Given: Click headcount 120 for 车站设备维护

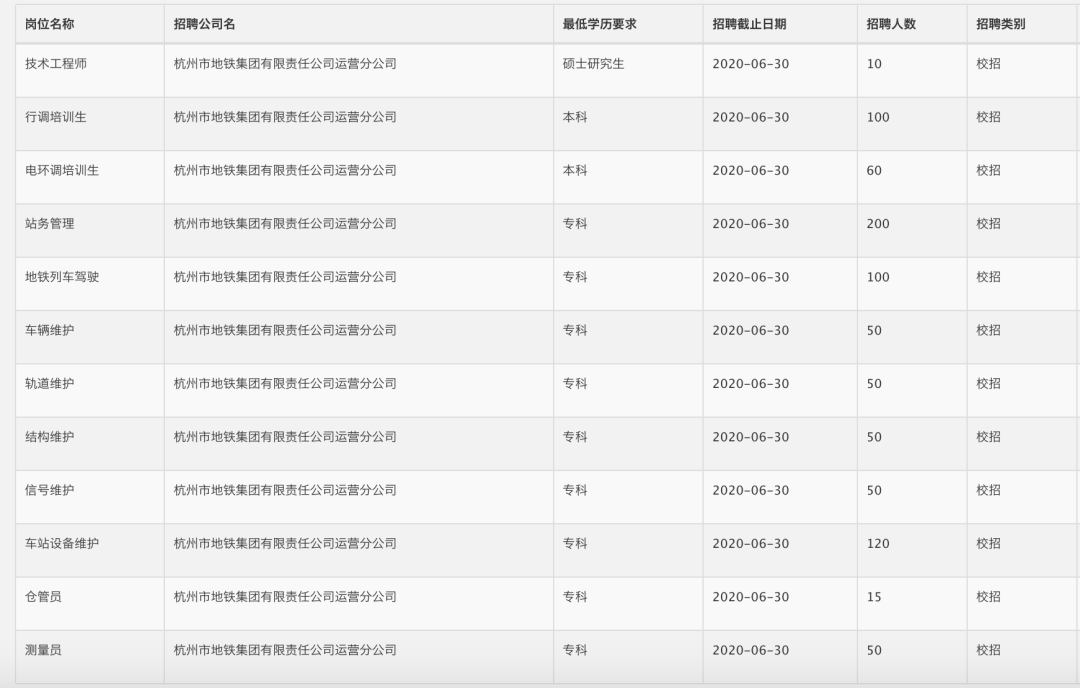Looking at the screenshot, I should (x=878, y=543).
